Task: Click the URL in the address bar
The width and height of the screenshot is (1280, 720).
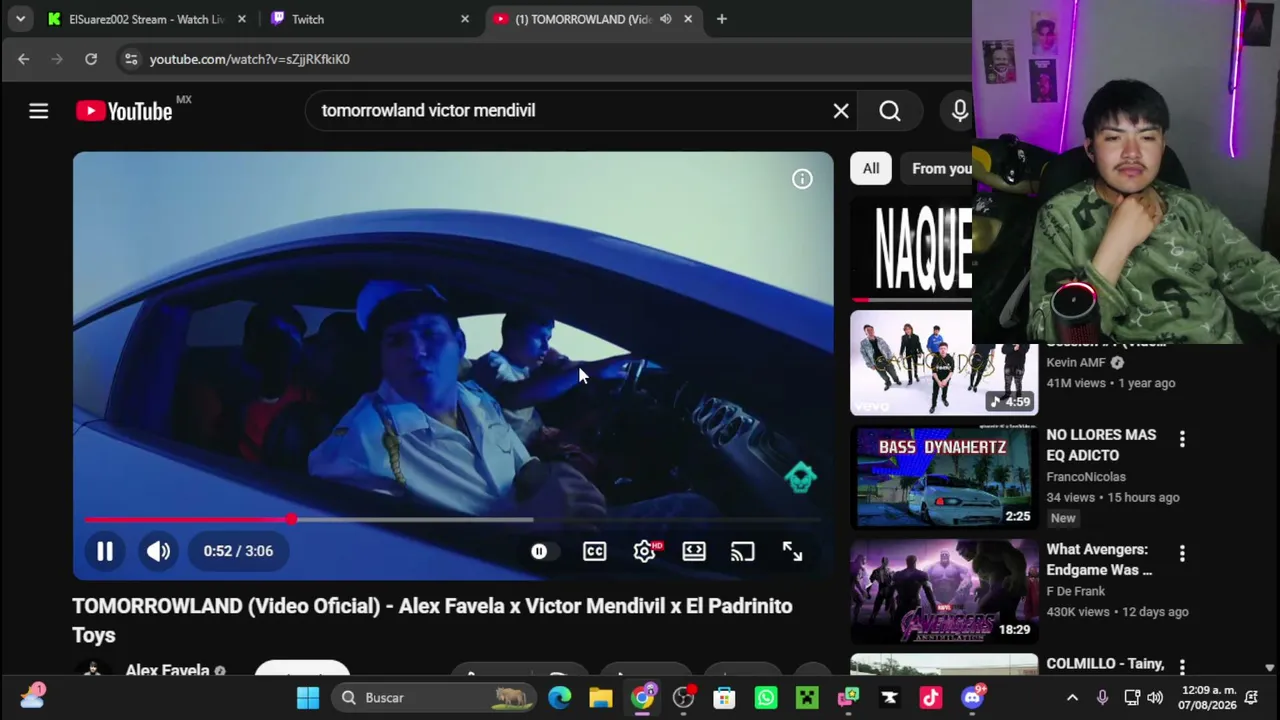Action: [x=250, y=59]
